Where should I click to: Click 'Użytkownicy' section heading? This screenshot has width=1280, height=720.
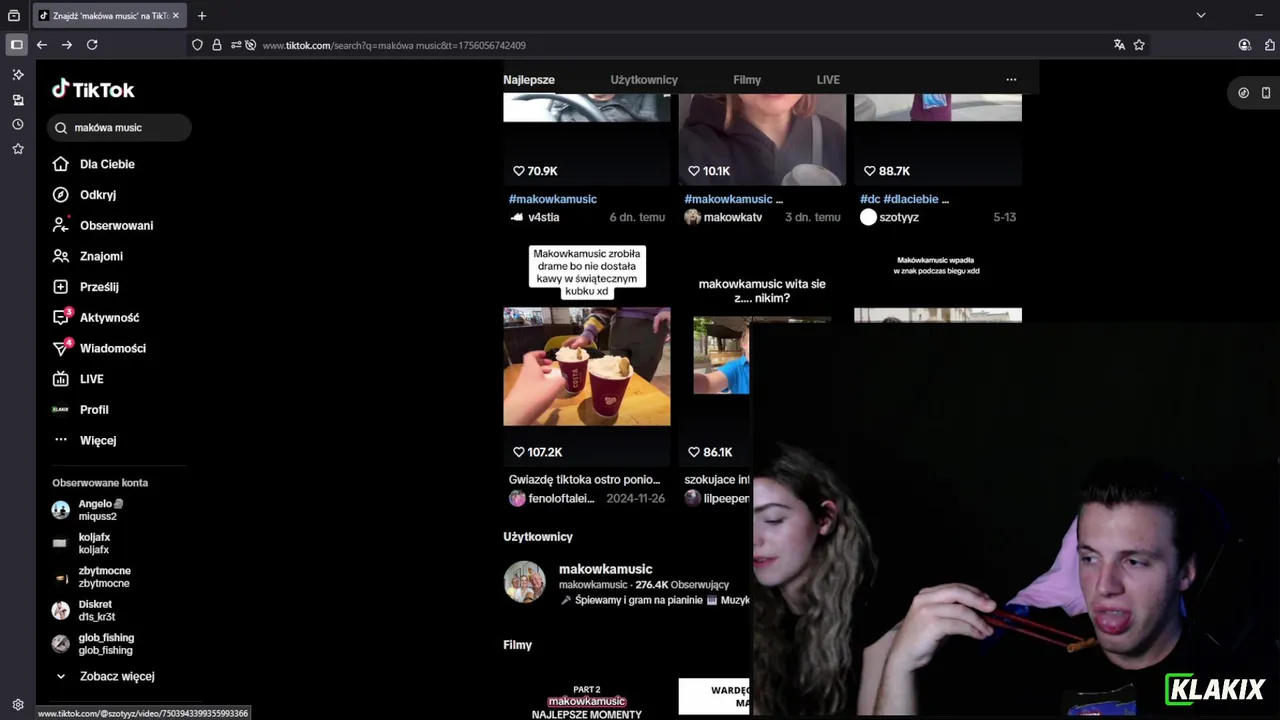[x=538, y=537]
